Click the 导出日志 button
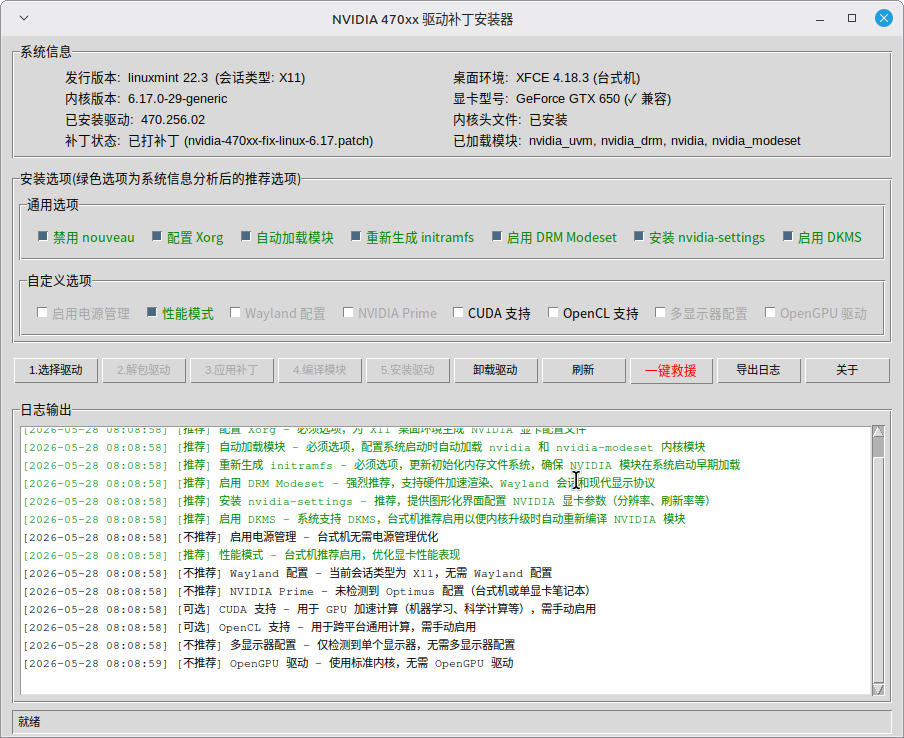This screenshot has width=904, height=738. (758, 370)
